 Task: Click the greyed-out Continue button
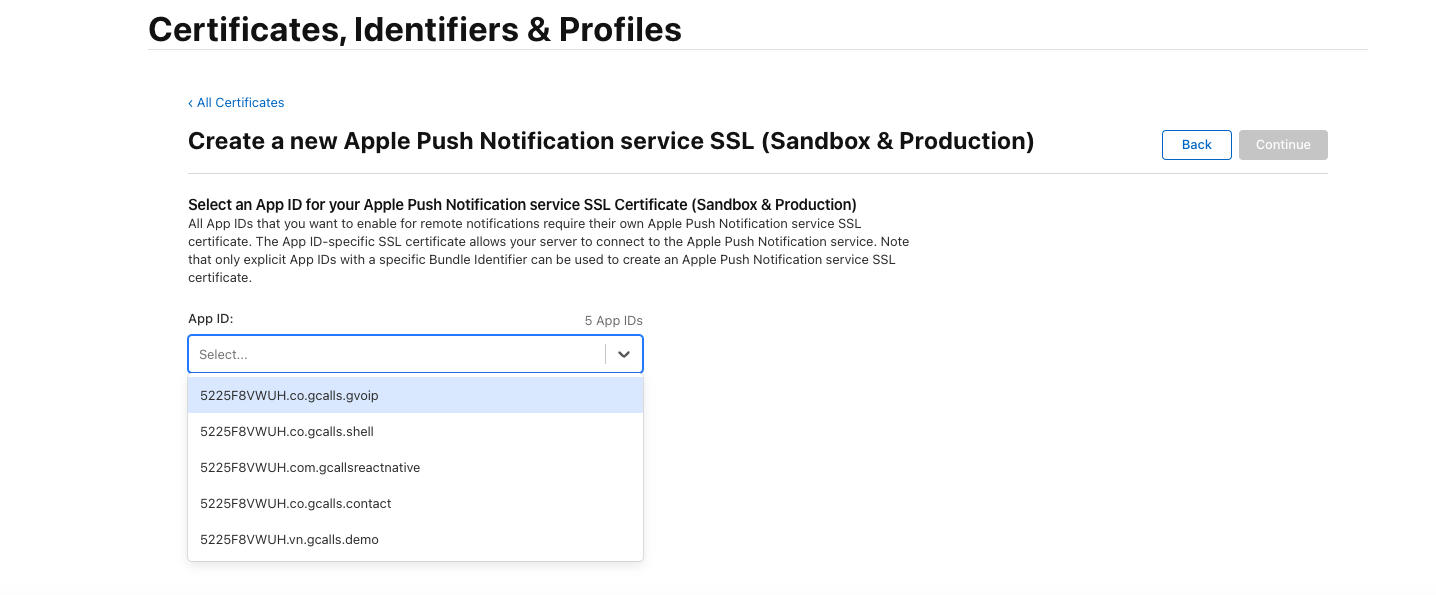coord(1283,145)
